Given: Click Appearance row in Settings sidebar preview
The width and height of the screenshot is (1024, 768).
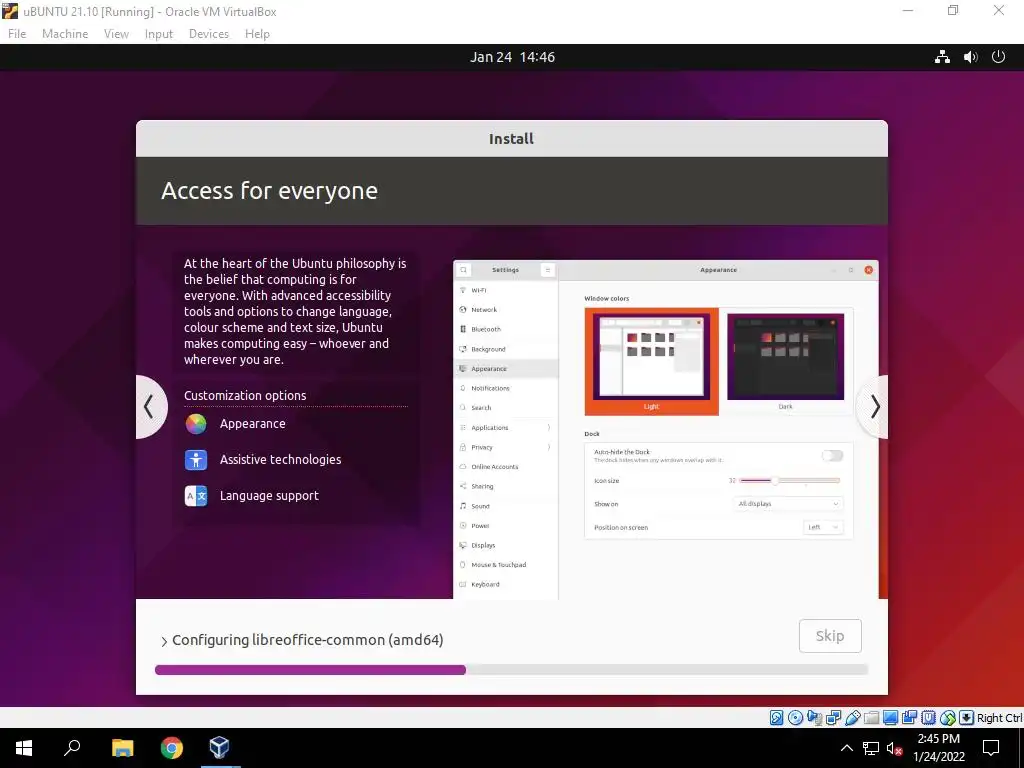Looking at the screenshot, I should [x=506, y=368].
